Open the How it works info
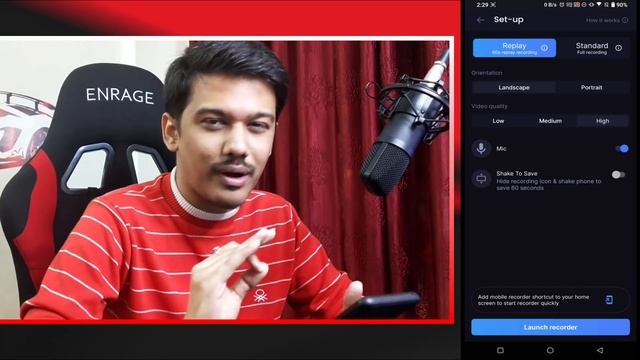The image size is (640, 360). 607,20
